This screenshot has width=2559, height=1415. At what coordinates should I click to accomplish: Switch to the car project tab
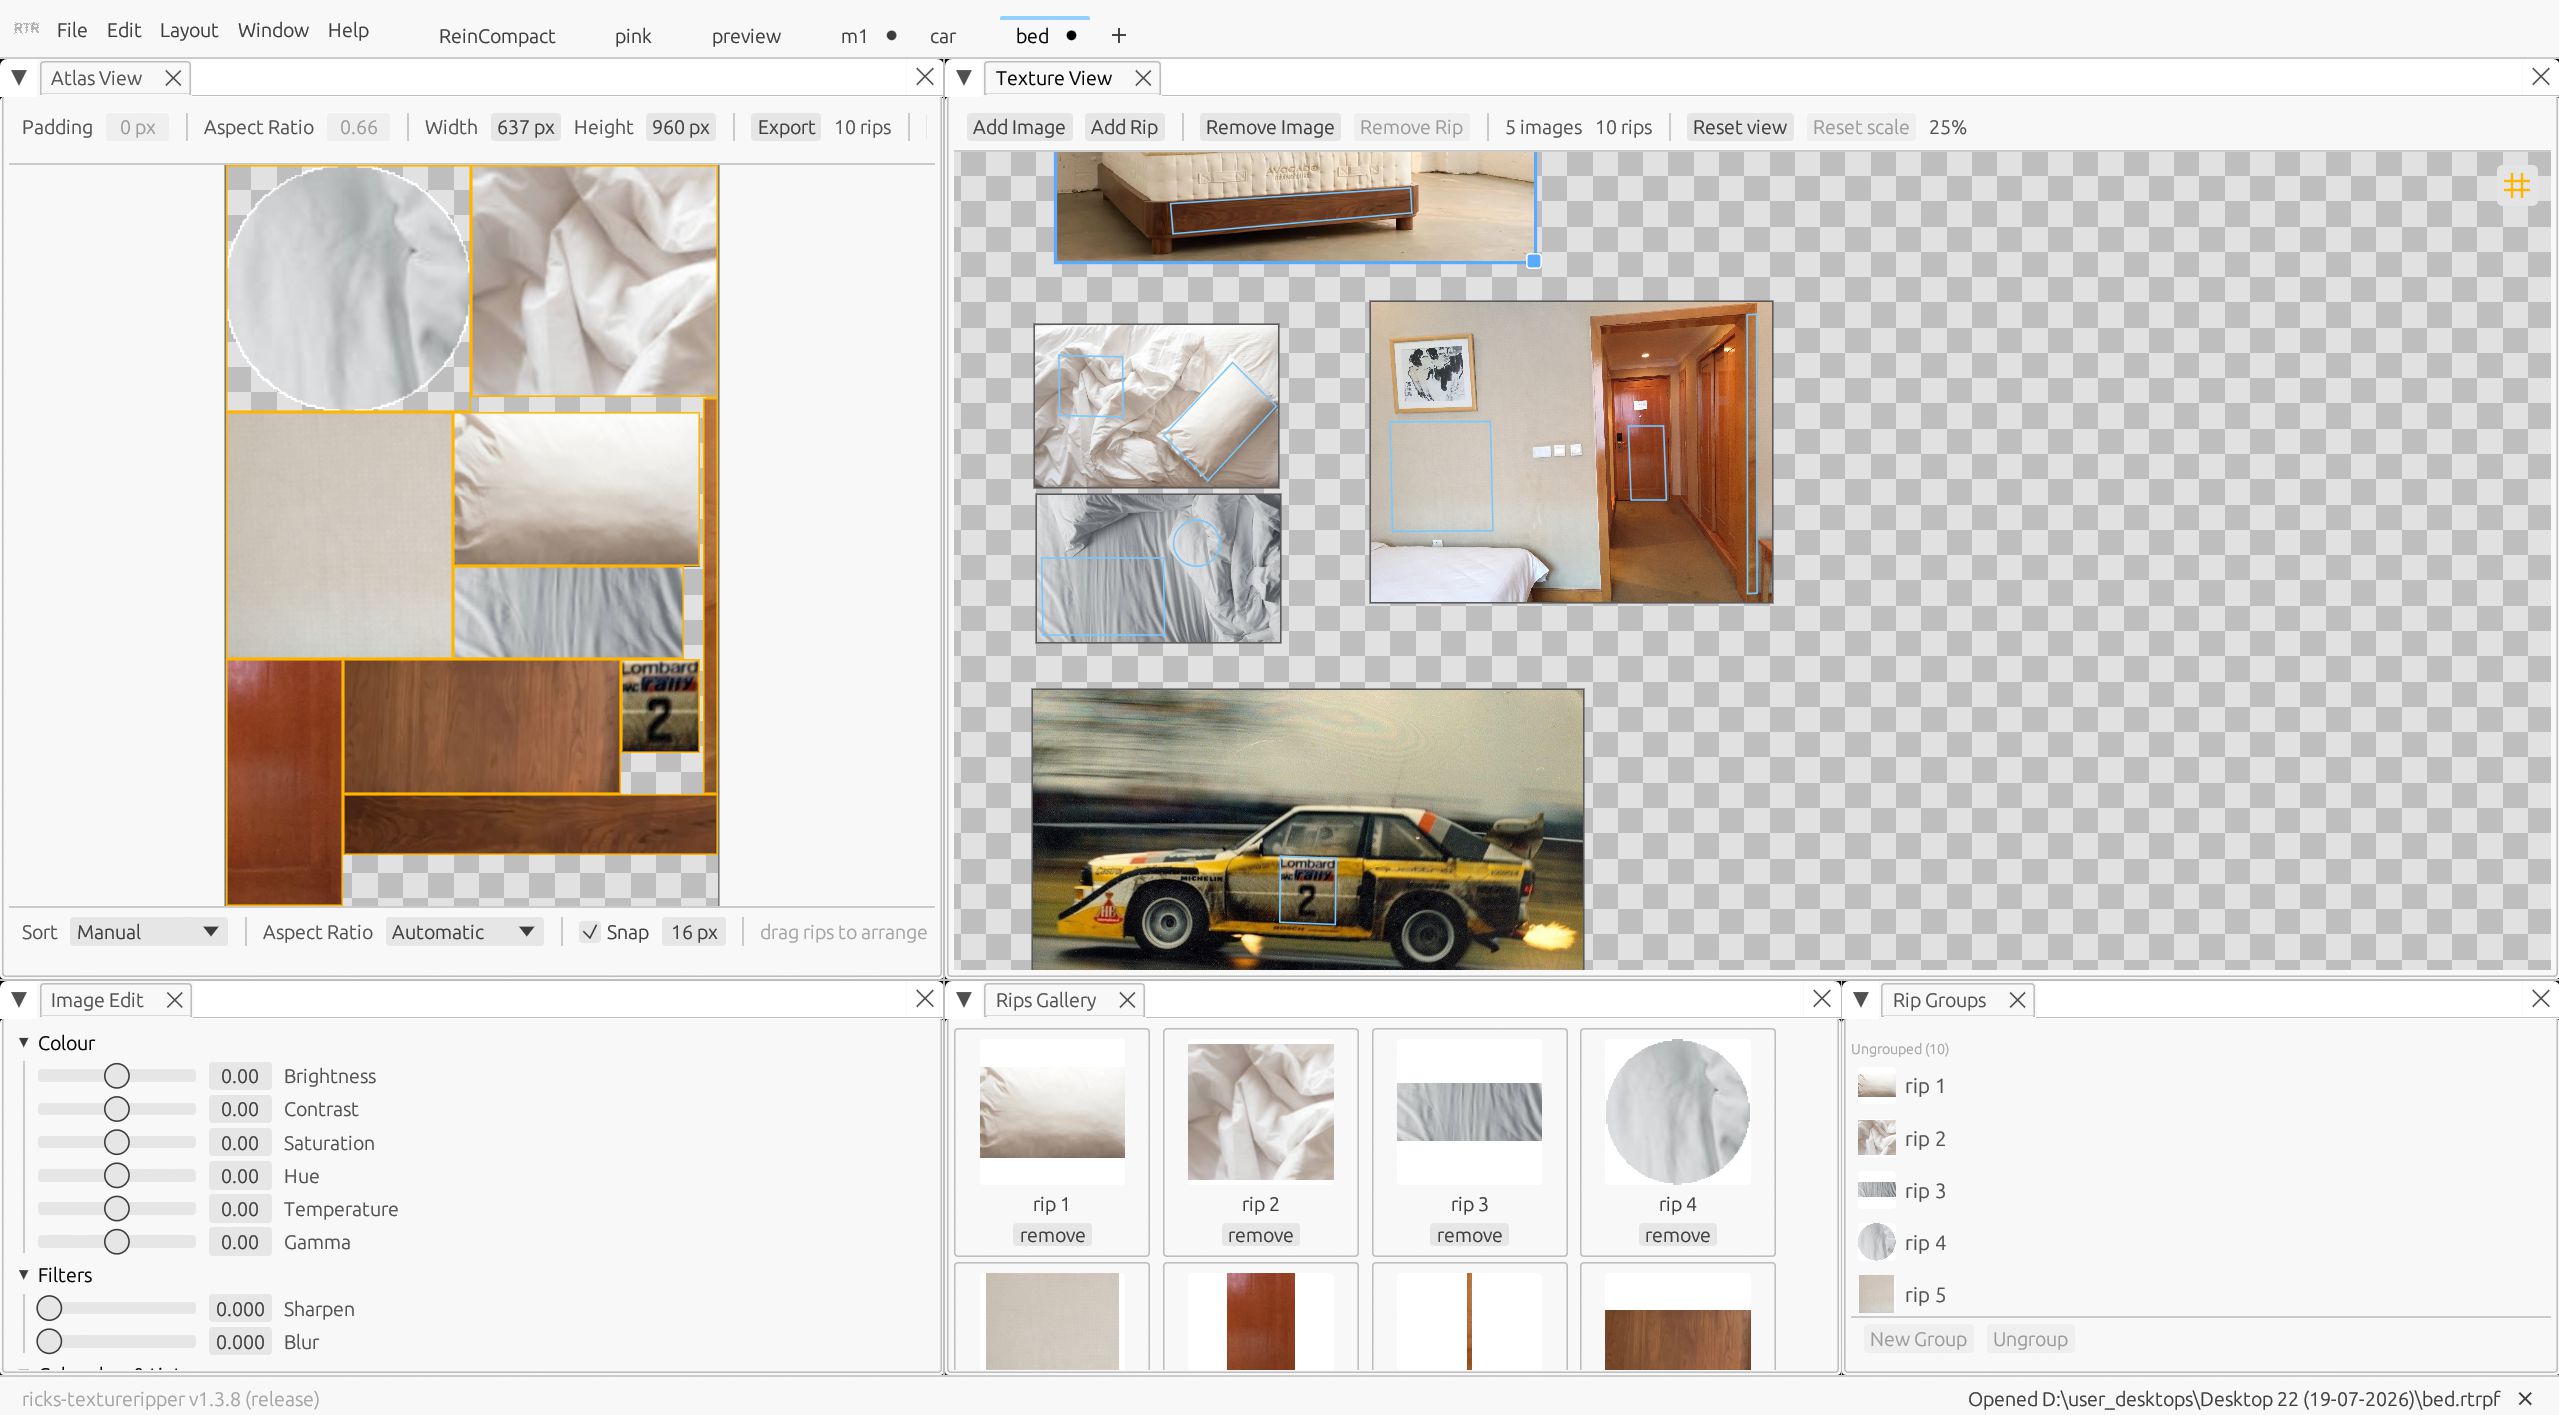[x=942, y=36]
